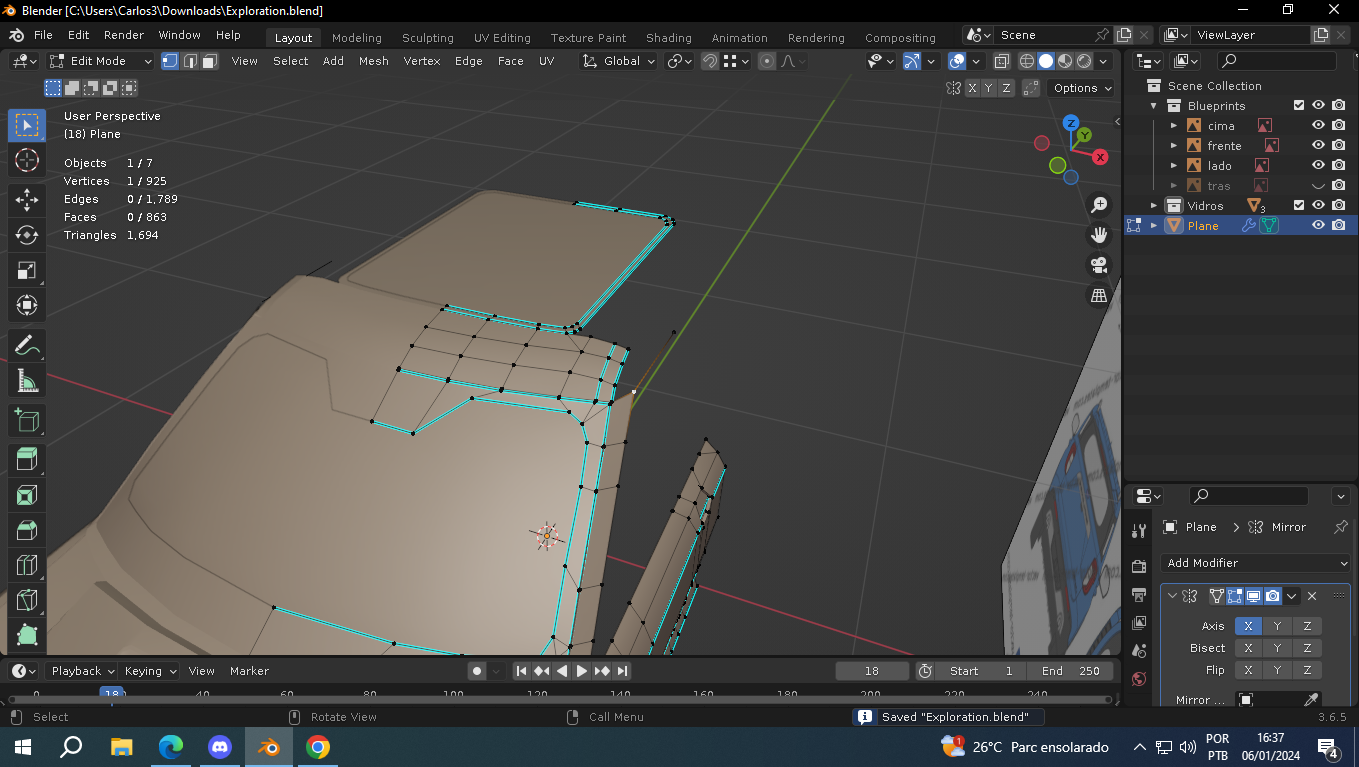Uncheck the Vidros collection checkbox
This screenshot has width=1359, height=767.
click(1299, 206)
